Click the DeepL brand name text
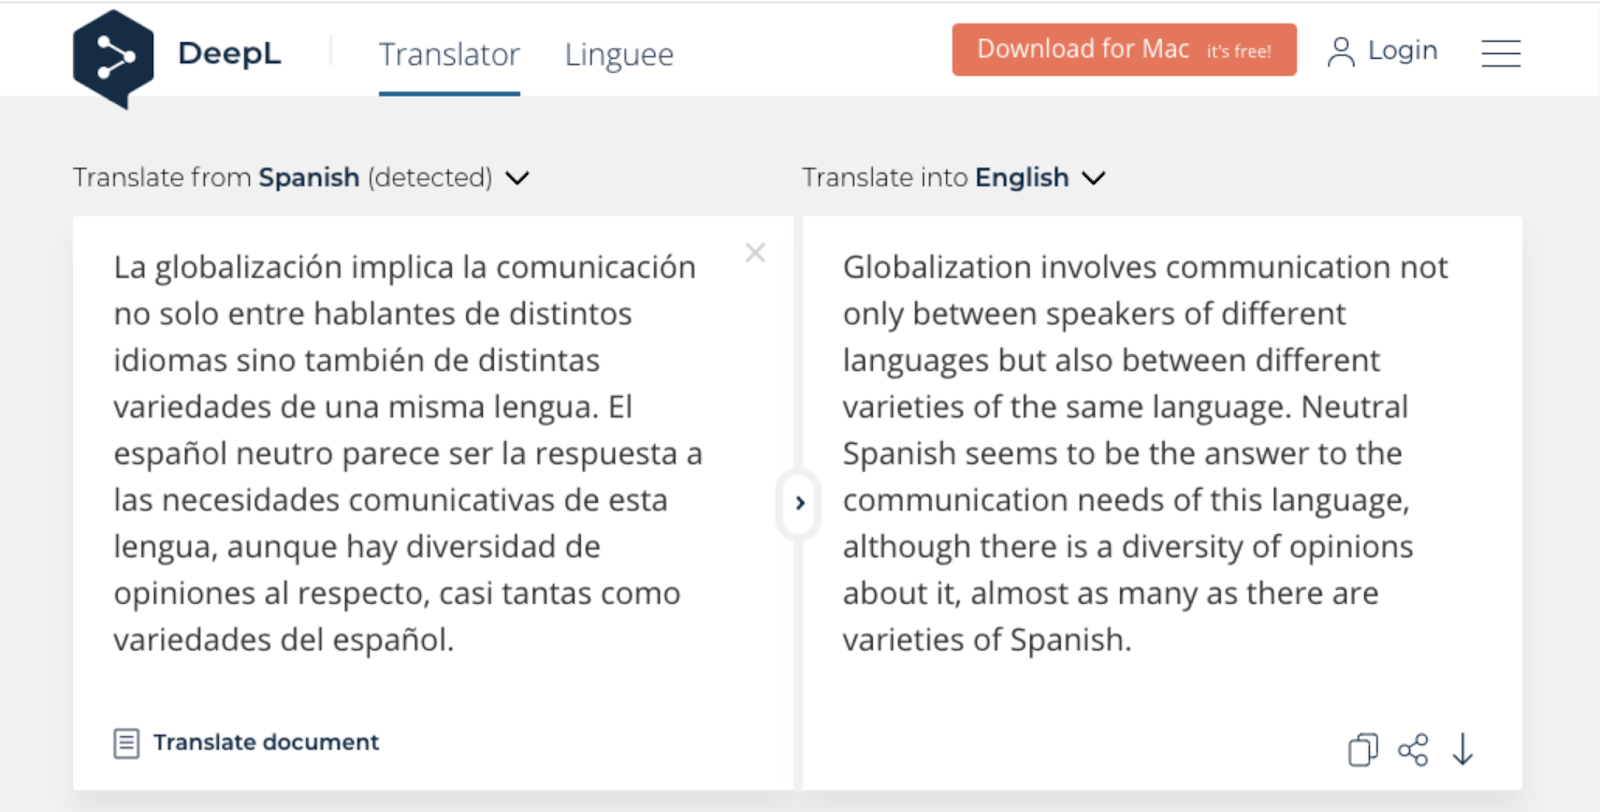 [229, 54]
